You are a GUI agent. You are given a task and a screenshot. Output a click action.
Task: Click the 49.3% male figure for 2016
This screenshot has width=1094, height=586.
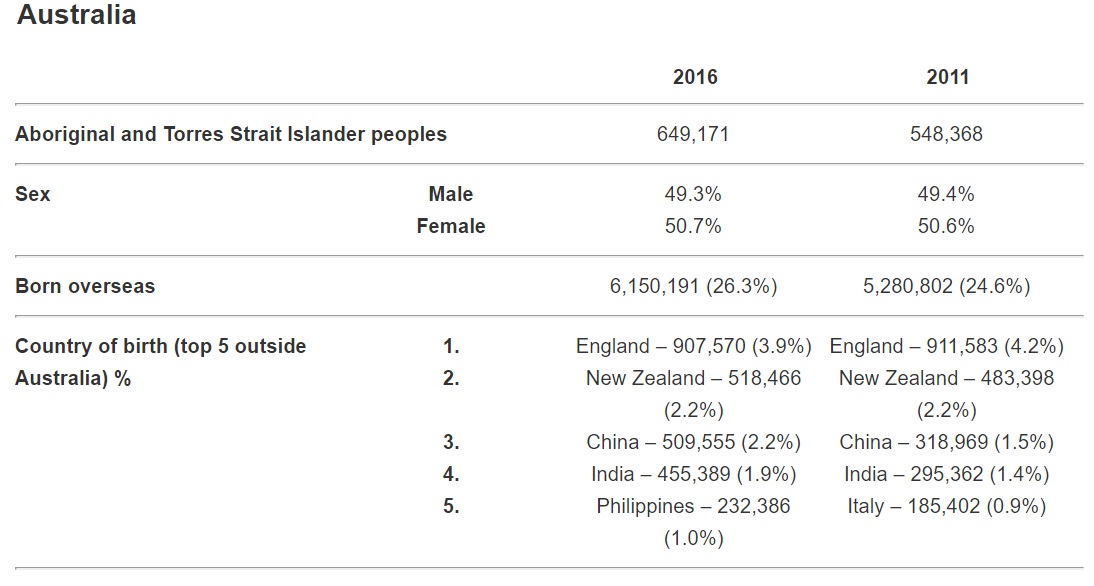tap(693, 194)
